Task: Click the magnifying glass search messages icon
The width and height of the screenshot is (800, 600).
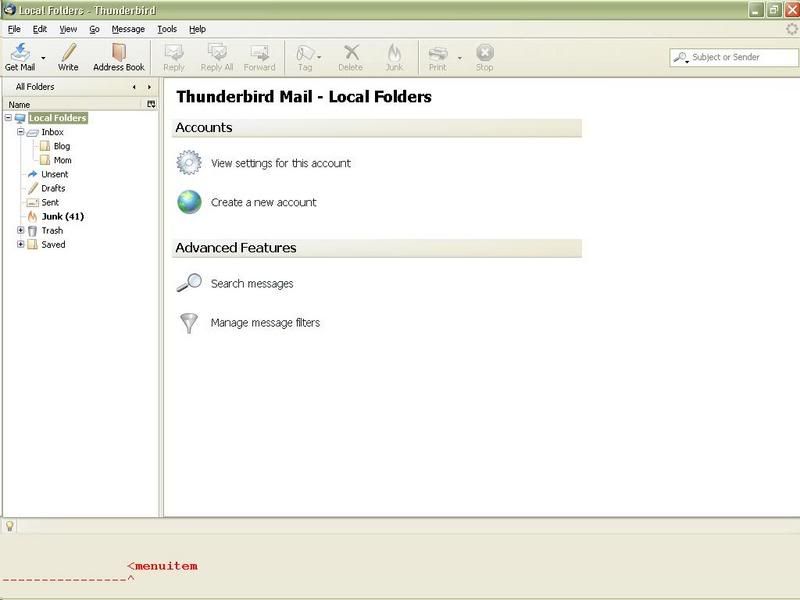Action: (x=189, y=283)
